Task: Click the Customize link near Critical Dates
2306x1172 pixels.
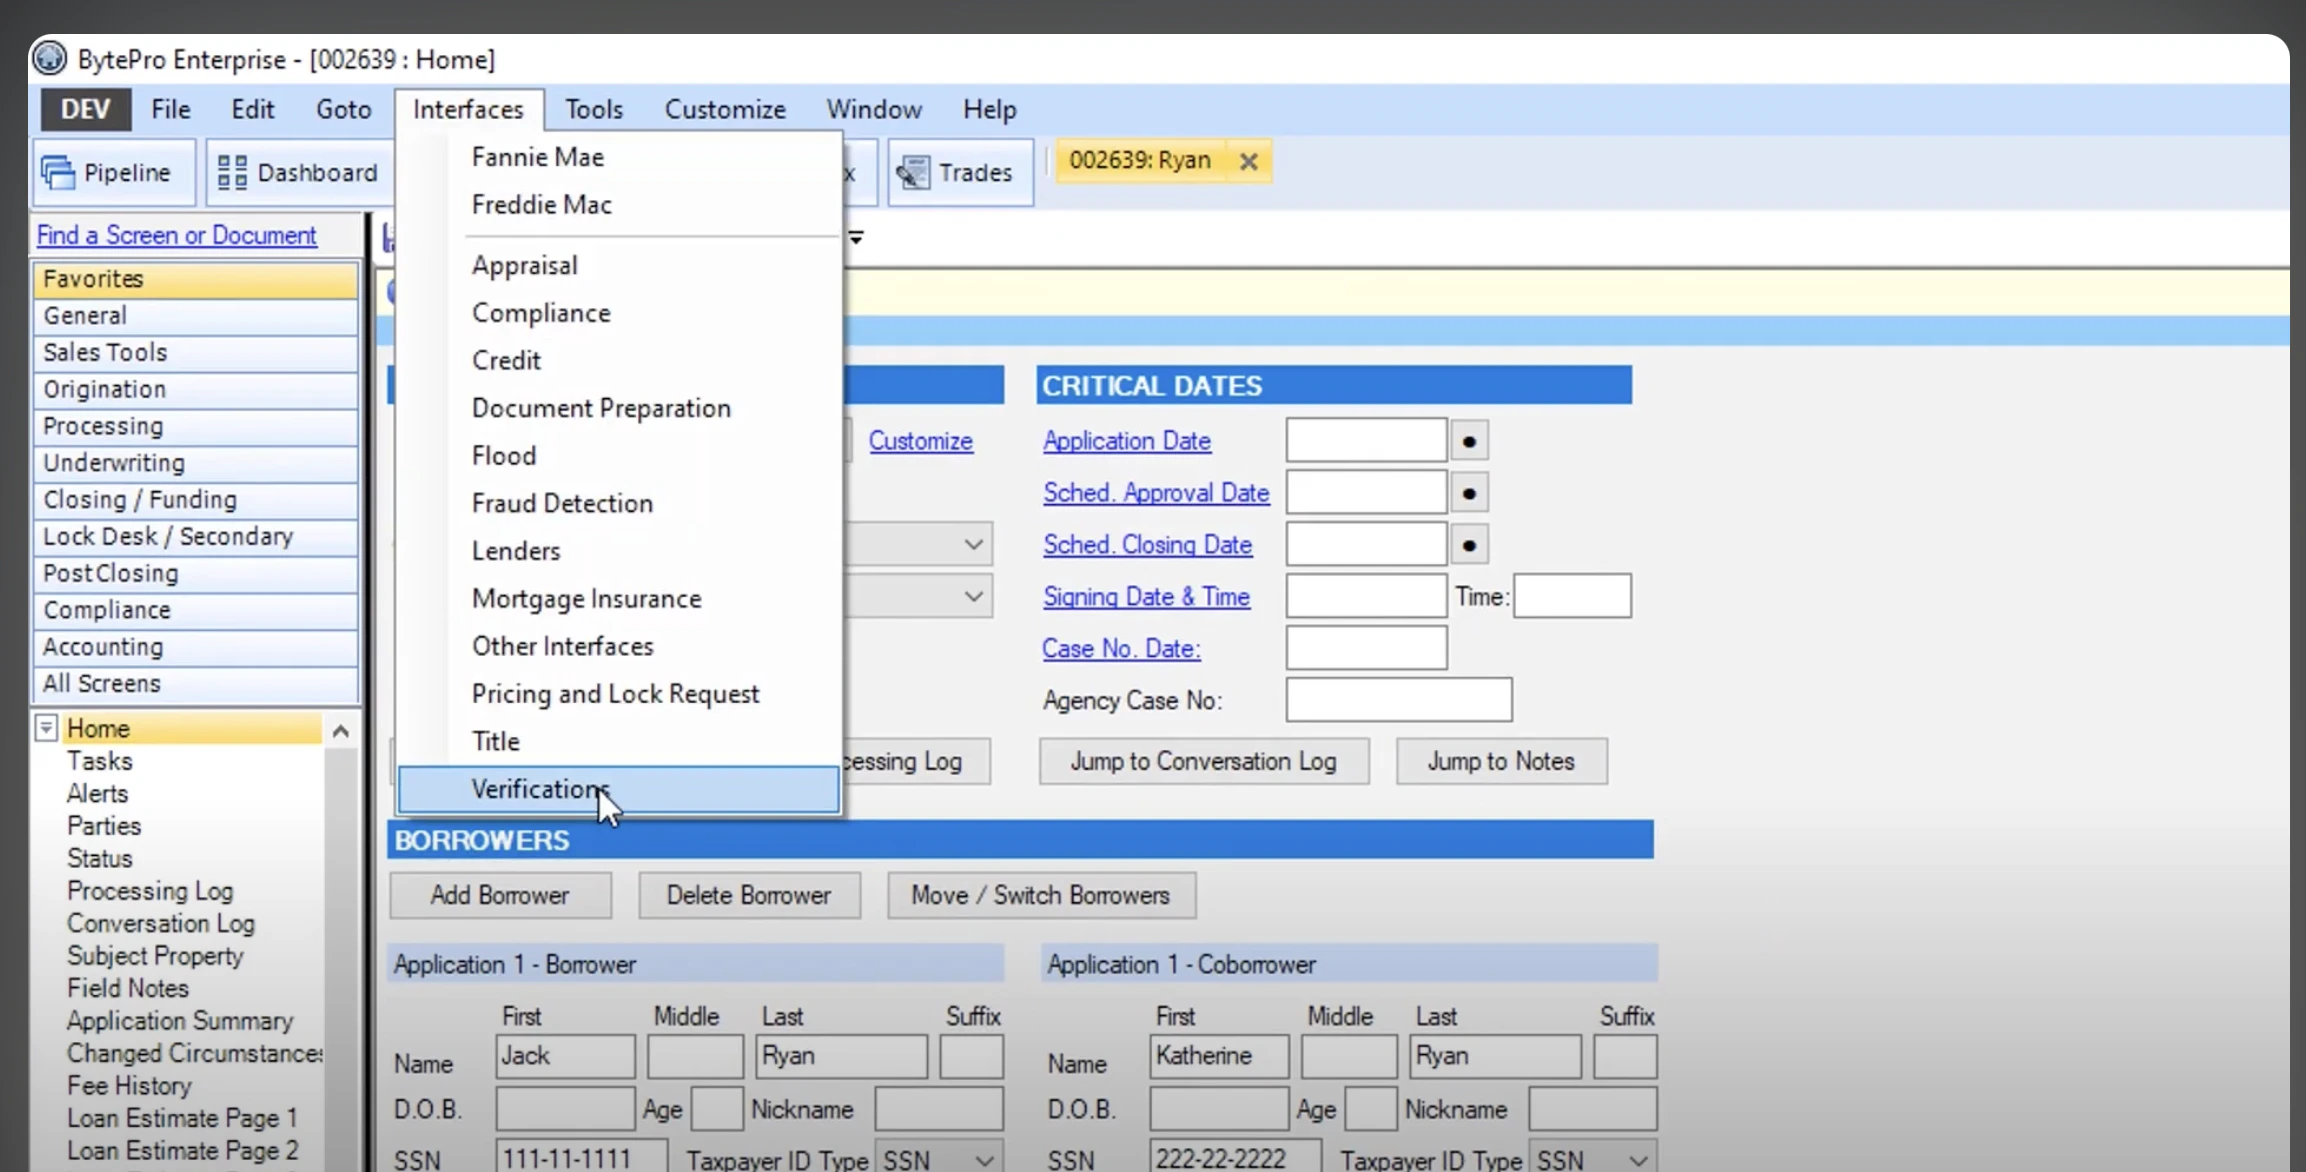Action: (920, 440)
